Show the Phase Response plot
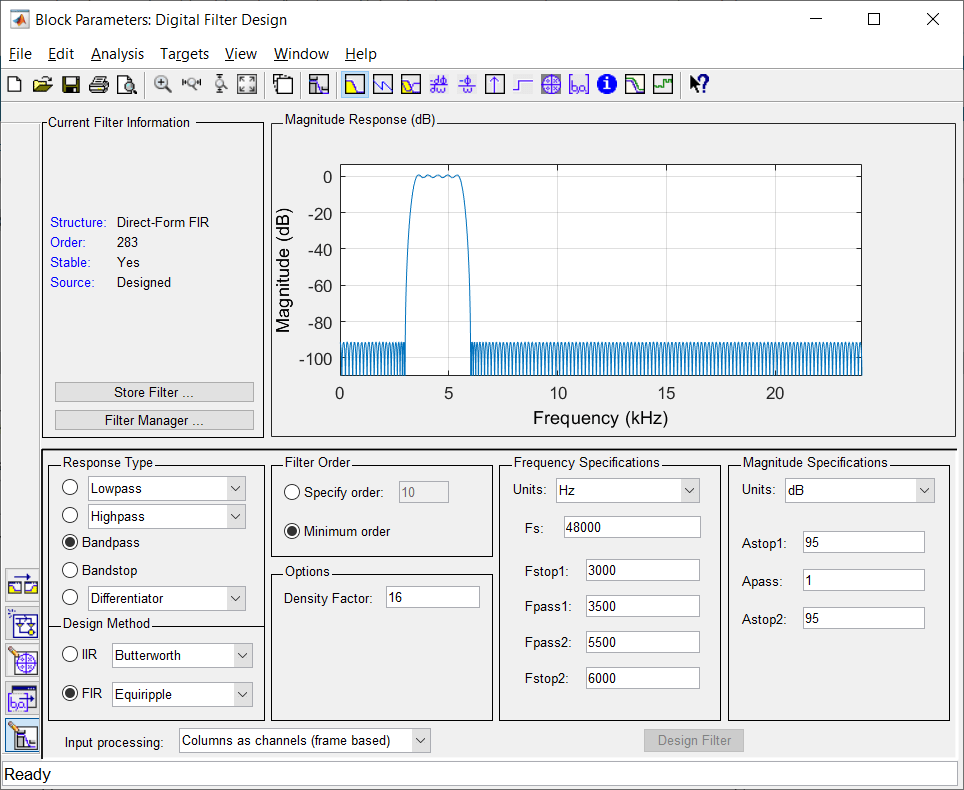This screenshot has width=964, height=790. pyautogui.click(x=382, y=85)
